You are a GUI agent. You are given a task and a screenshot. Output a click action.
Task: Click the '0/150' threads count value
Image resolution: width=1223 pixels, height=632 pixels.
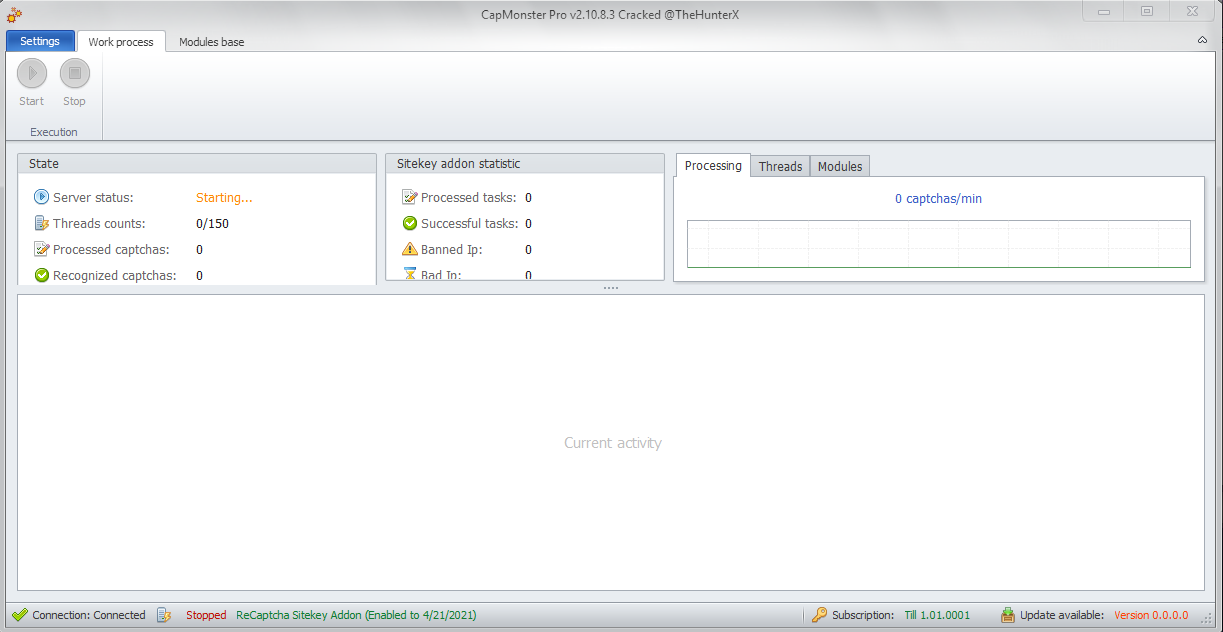point(212,224)
